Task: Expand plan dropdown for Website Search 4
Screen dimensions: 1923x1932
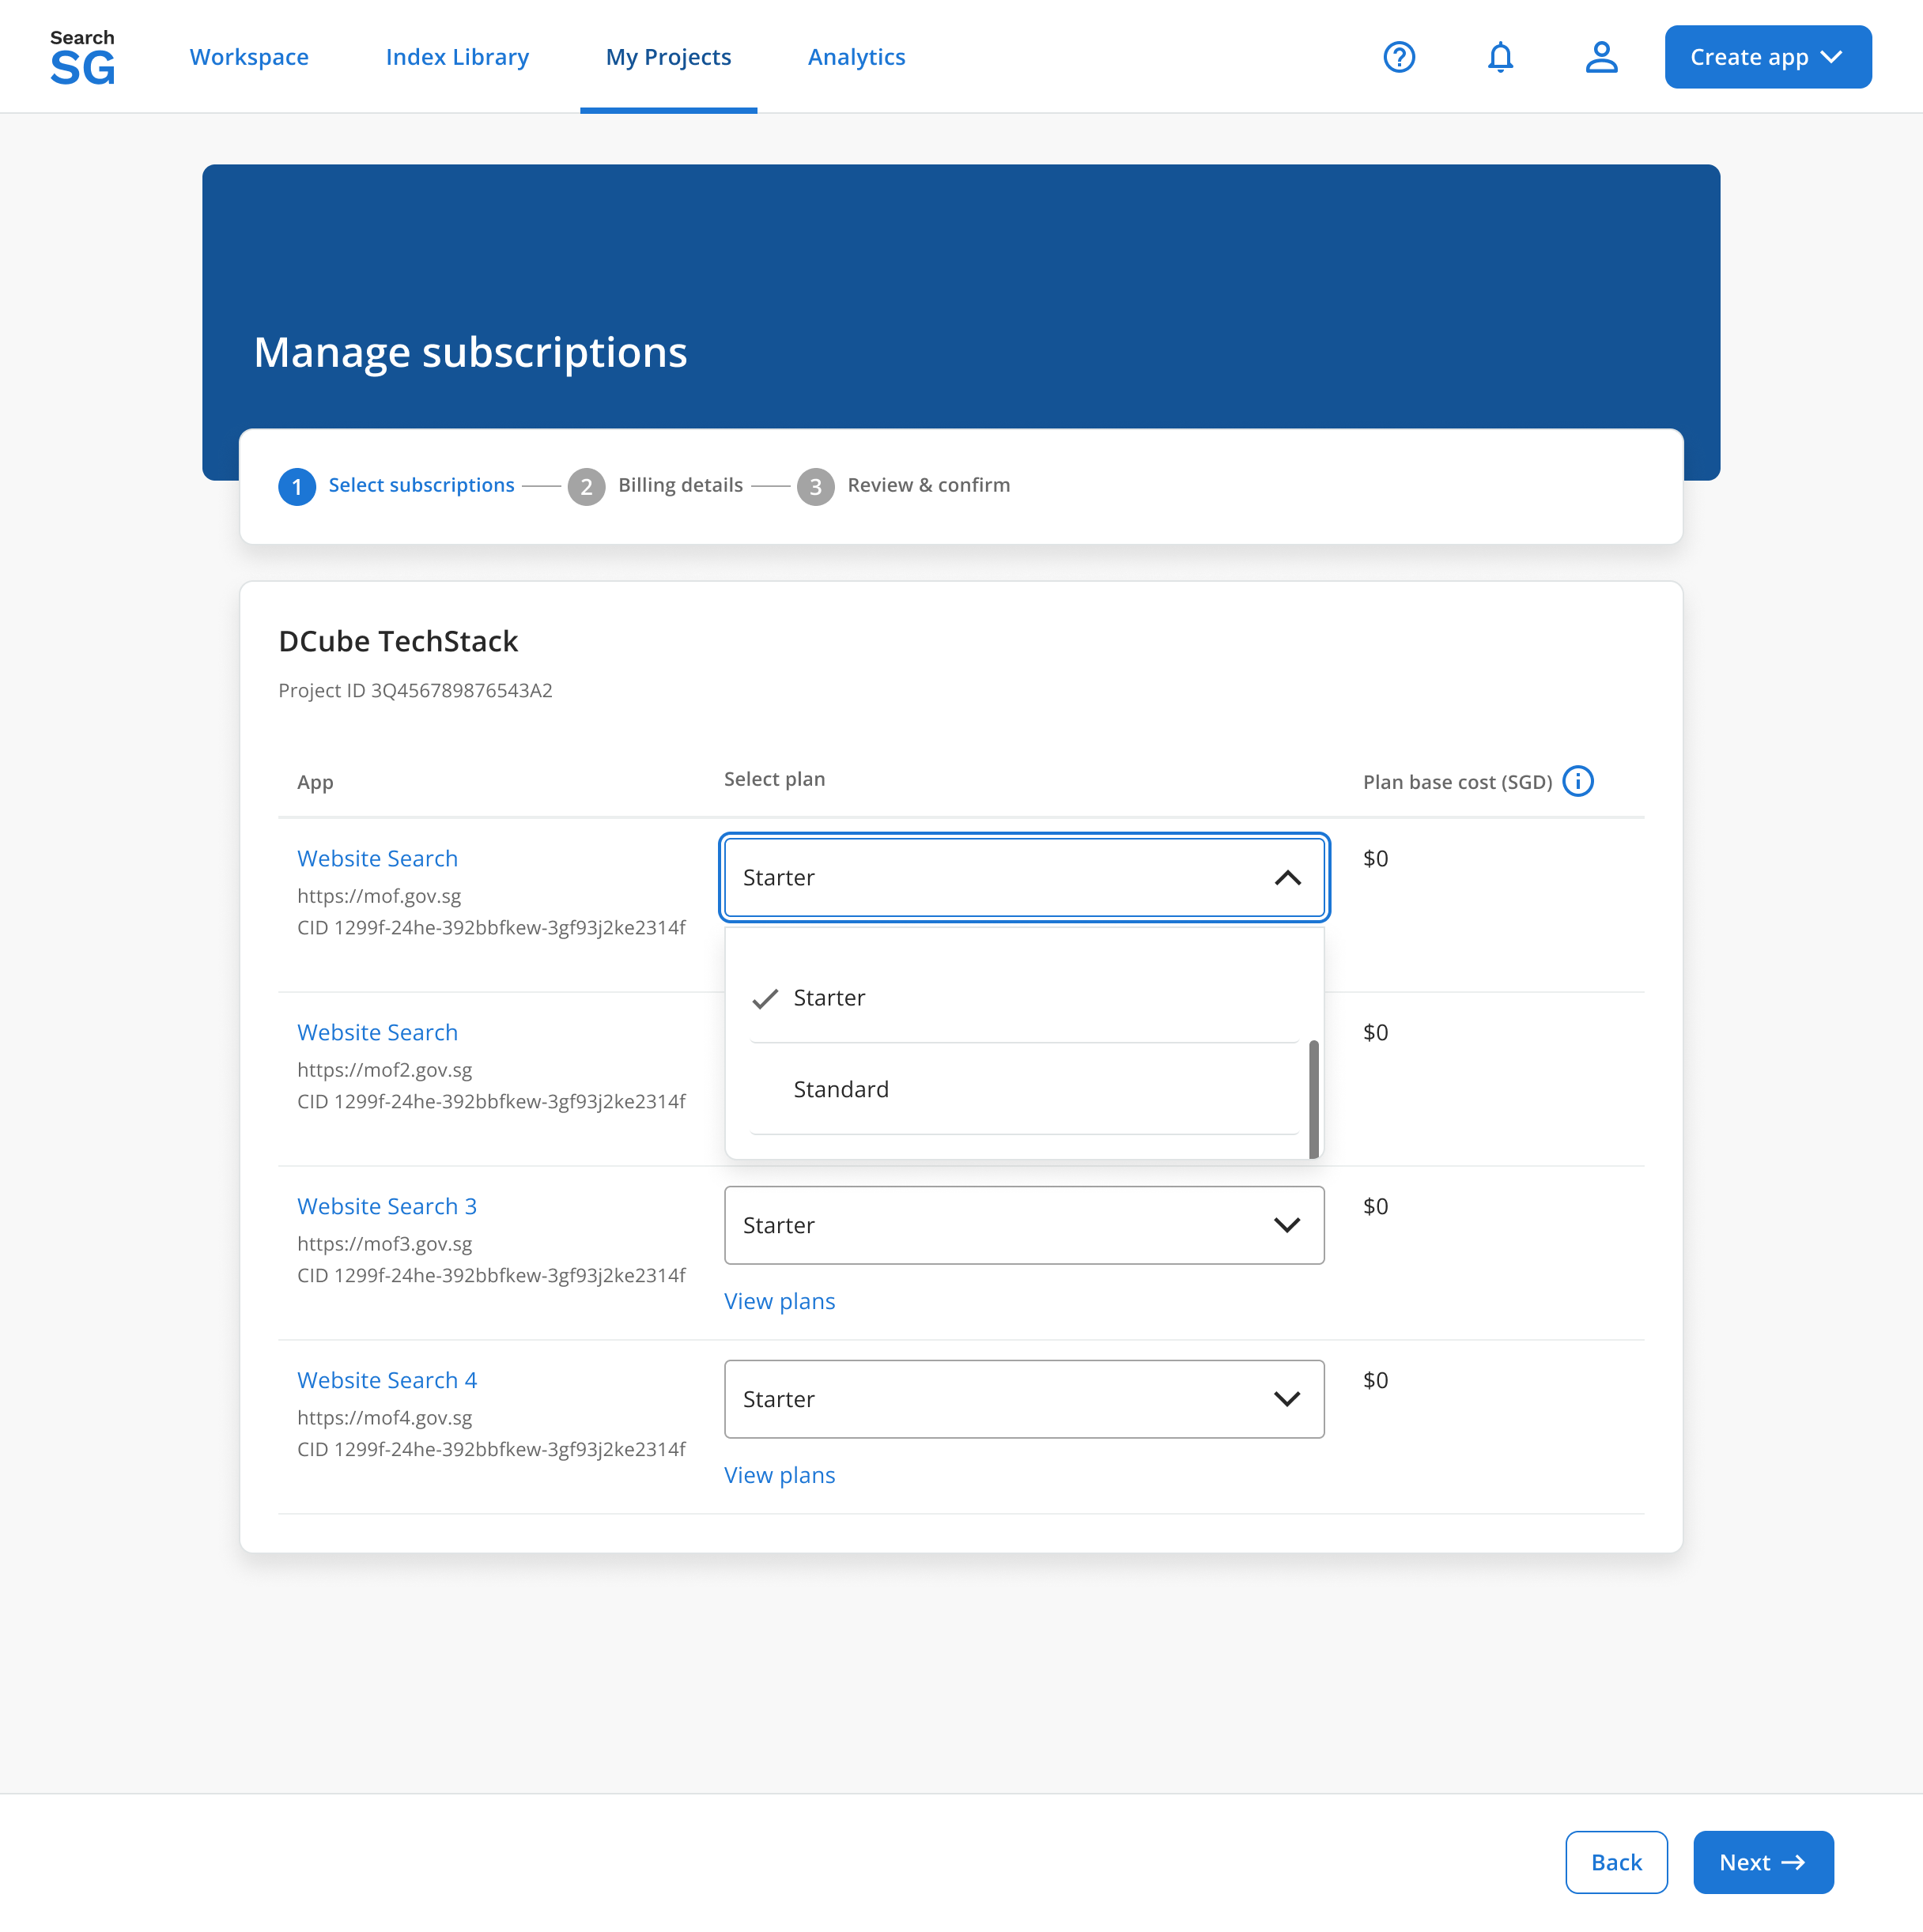Action: (1024, 1399)
